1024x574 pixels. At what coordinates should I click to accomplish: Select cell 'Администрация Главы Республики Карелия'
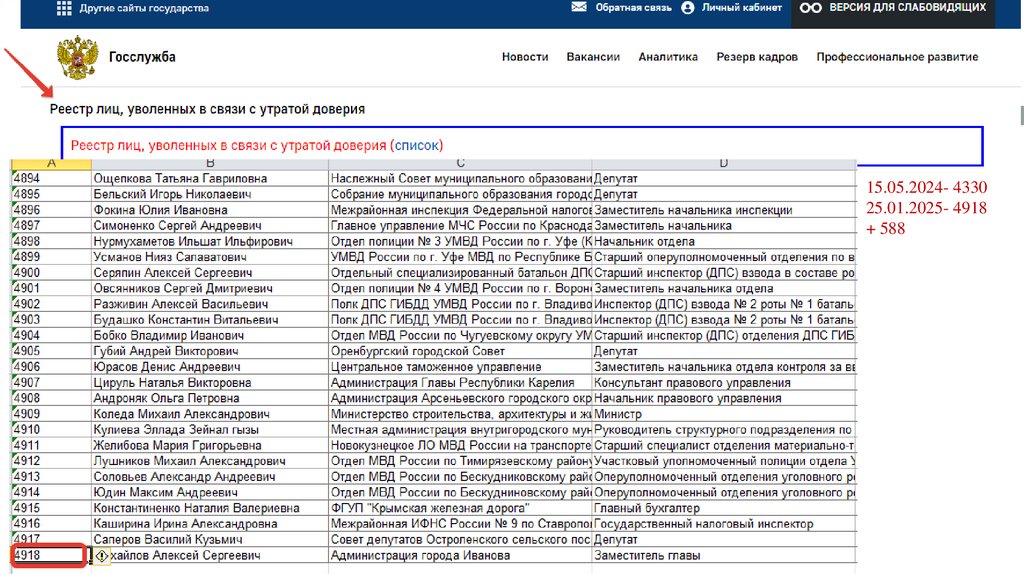pyautogui.click(x=460, y=382)
